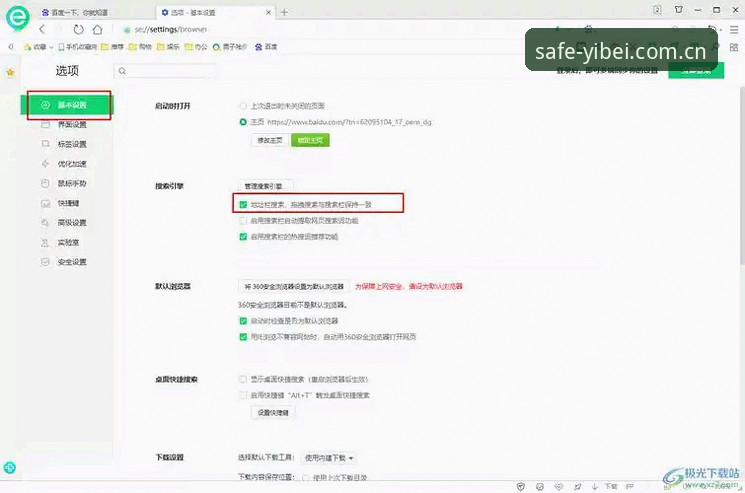
Task: Click magnifier icon in settings search
Action: (122, 71)
